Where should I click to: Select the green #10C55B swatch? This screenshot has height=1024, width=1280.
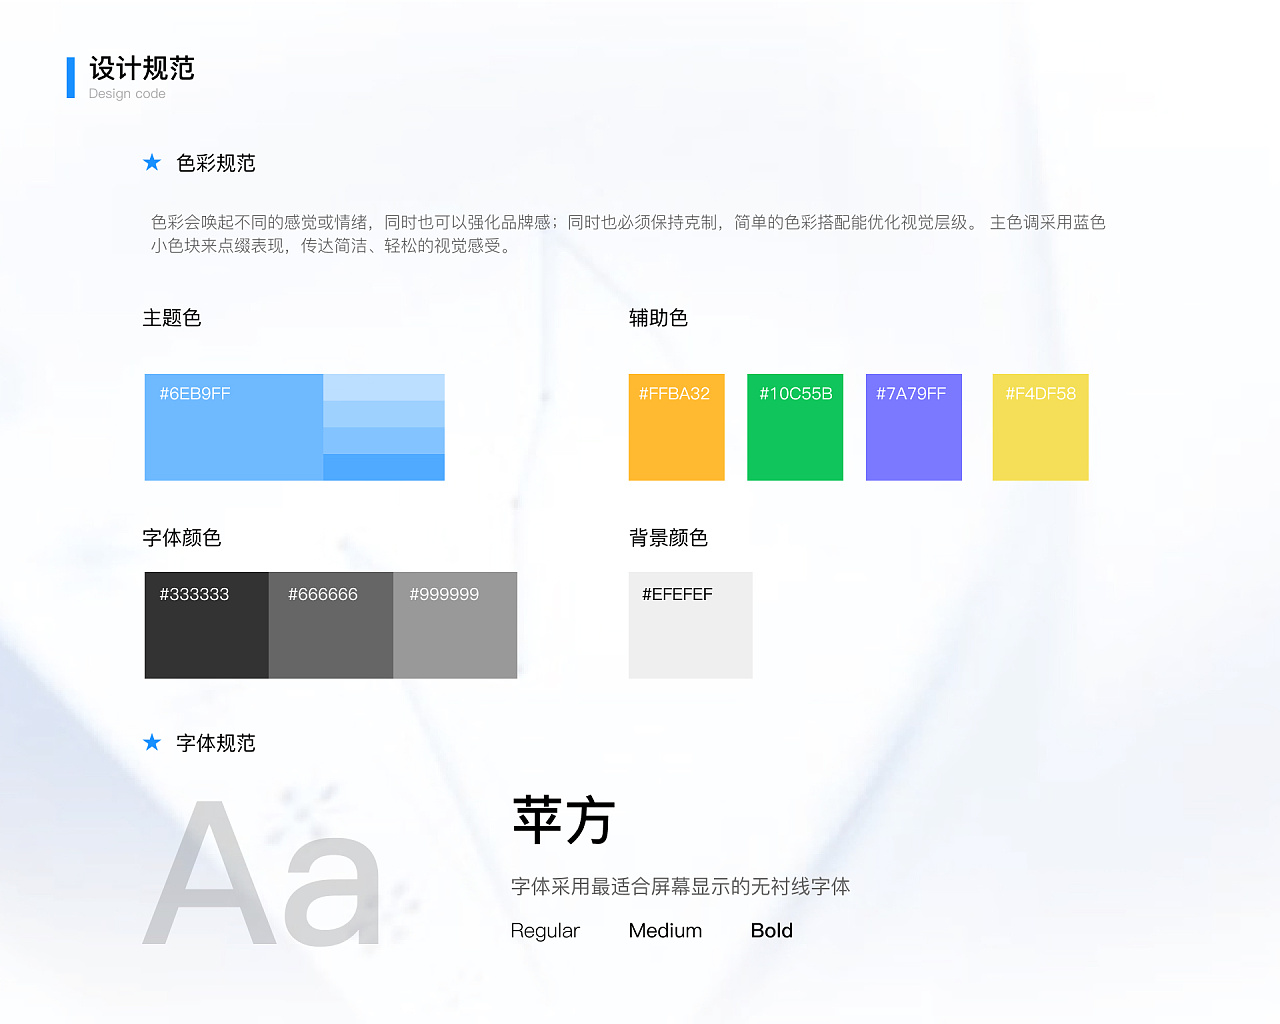pos(795,428)
